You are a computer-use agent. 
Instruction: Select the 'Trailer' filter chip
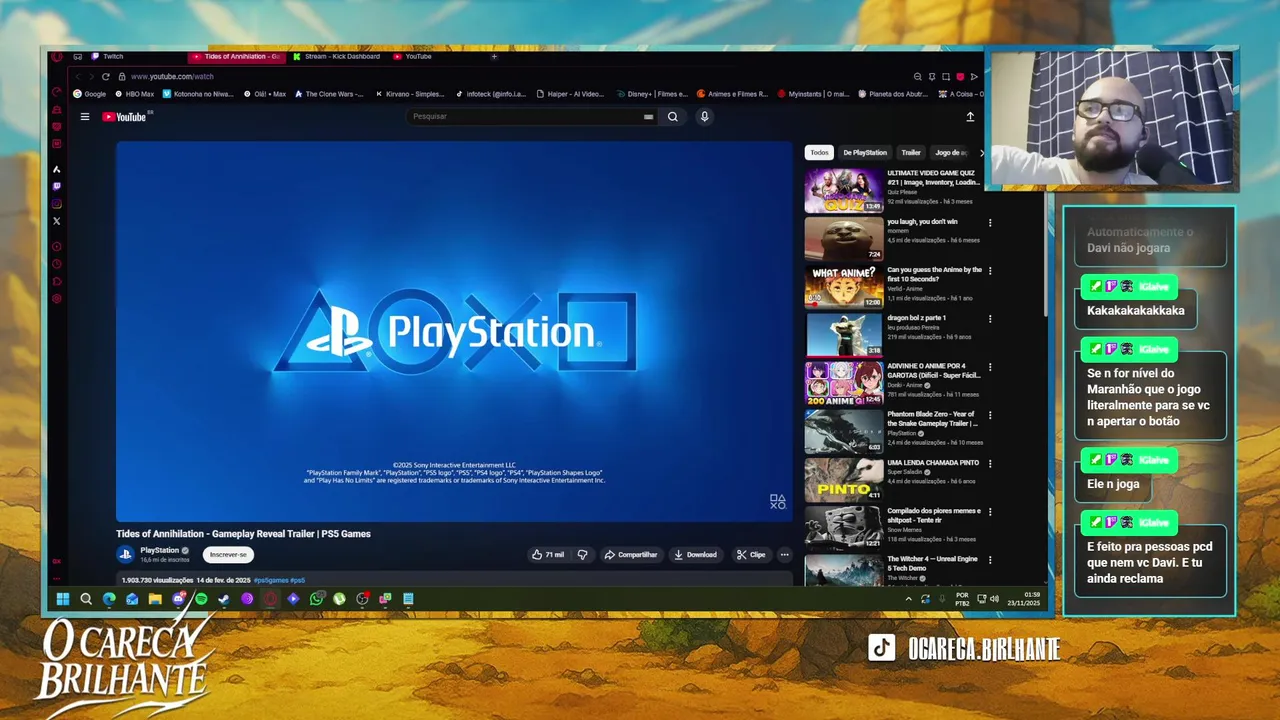911,153
